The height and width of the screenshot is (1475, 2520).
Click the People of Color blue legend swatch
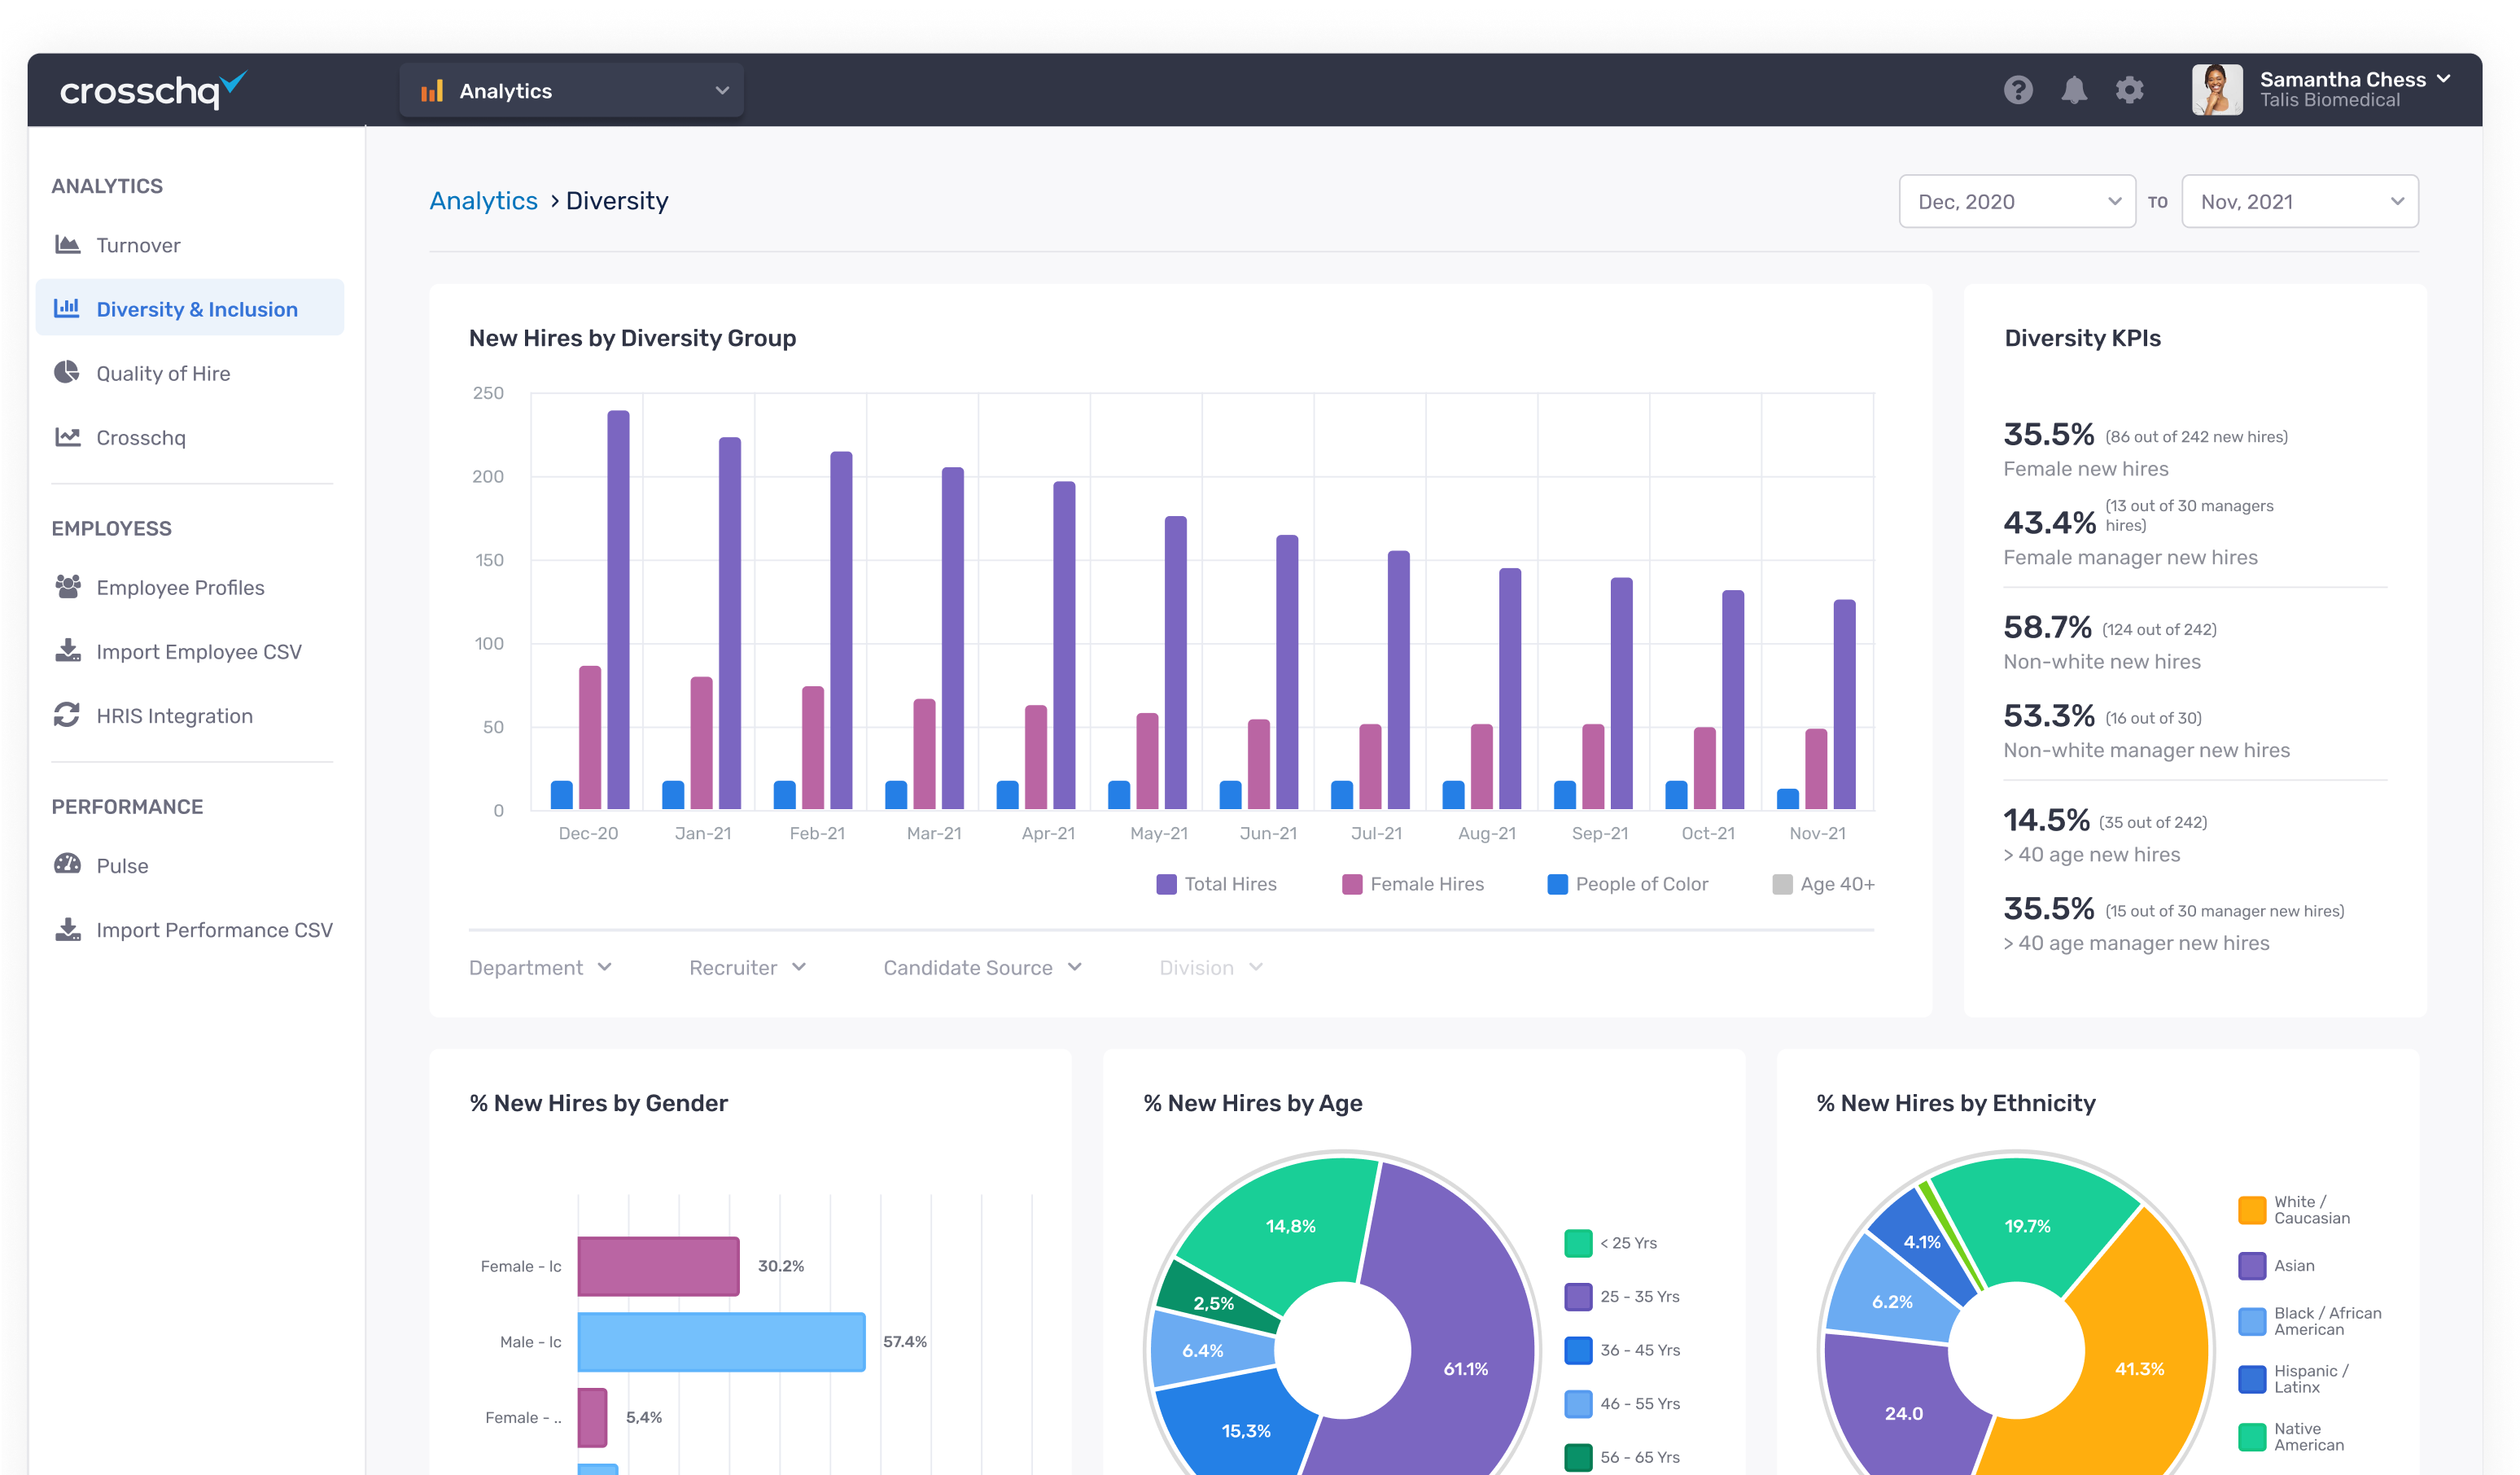click(x=1556, y=884)
